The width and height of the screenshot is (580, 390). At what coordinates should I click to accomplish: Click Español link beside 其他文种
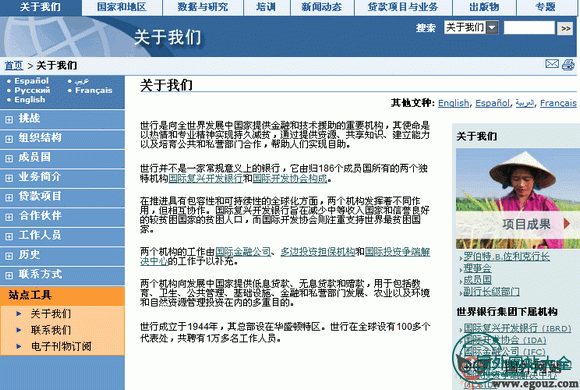(492, 103)
